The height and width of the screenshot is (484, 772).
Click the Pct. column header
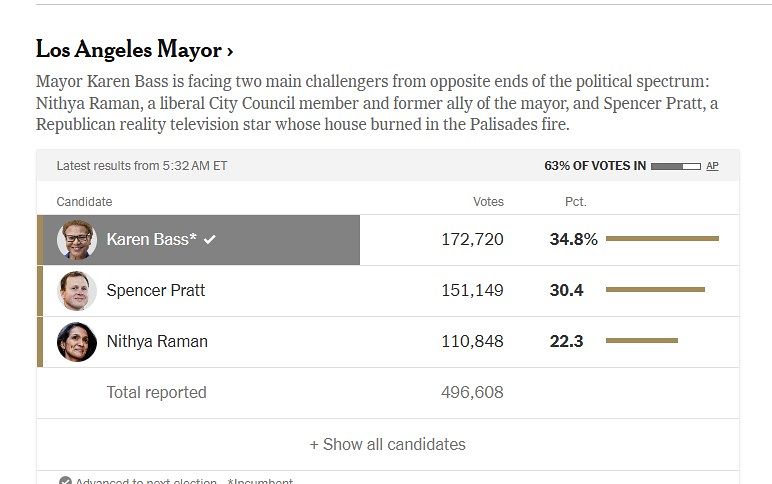click(576, 202)
